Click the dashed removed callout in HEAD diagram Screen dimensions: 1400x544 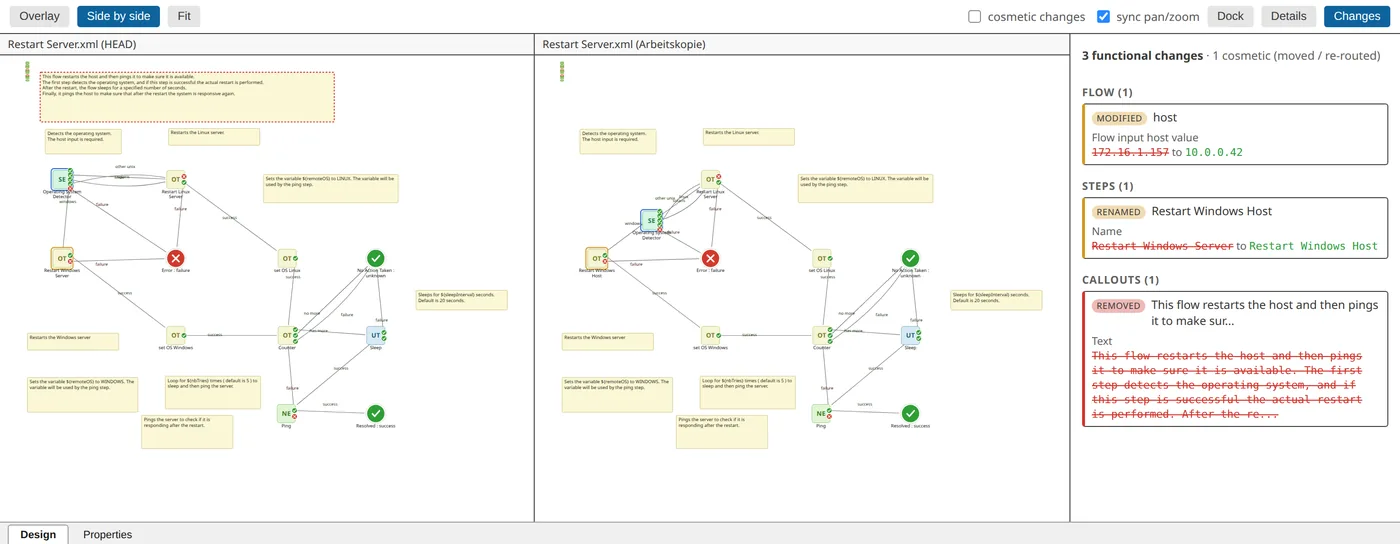coord(187,96)
